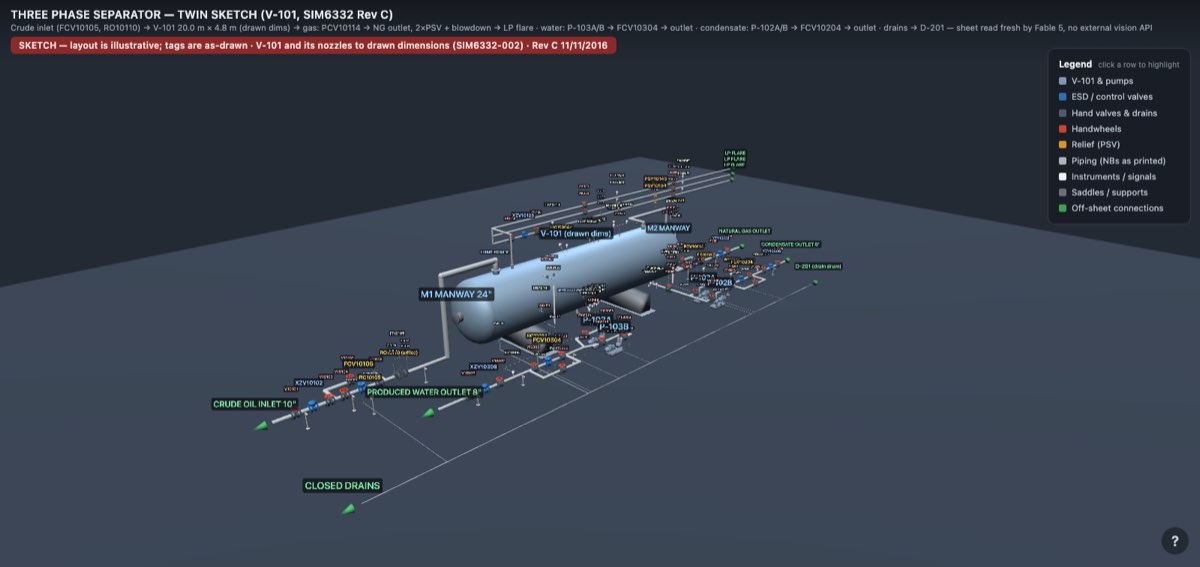Highlight V-101 & pumps legend row
Viewport: 1200px width, 567px height.
pos(1118,80)
